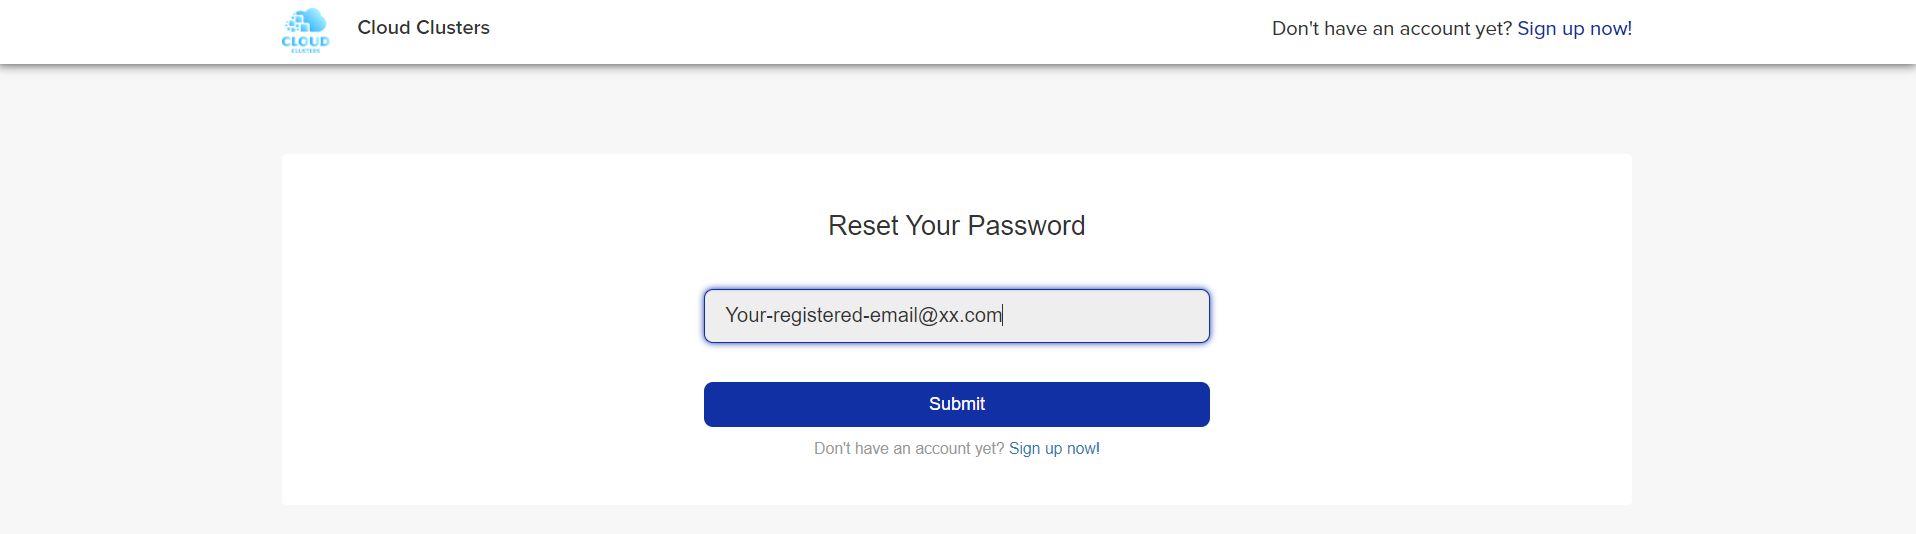
Task: Open "Sign up now!" link in header
Action: pyautogui.click(x=1574, y=29)
